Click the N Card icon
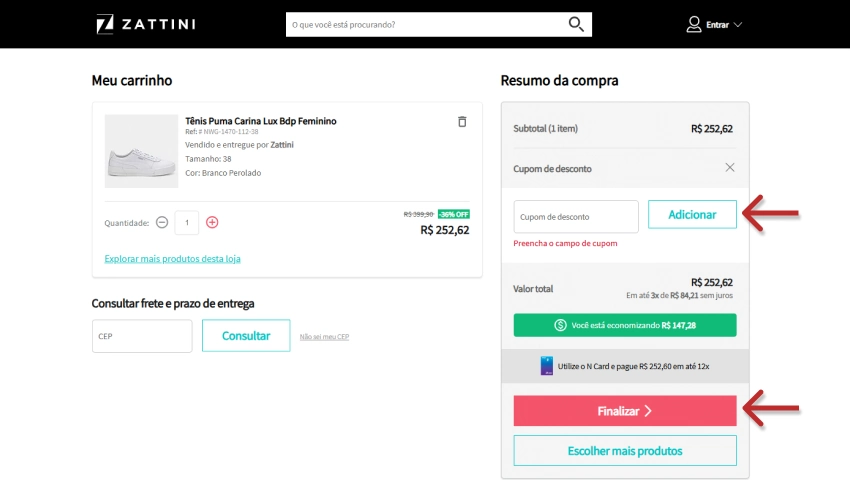 click(546, 366)
